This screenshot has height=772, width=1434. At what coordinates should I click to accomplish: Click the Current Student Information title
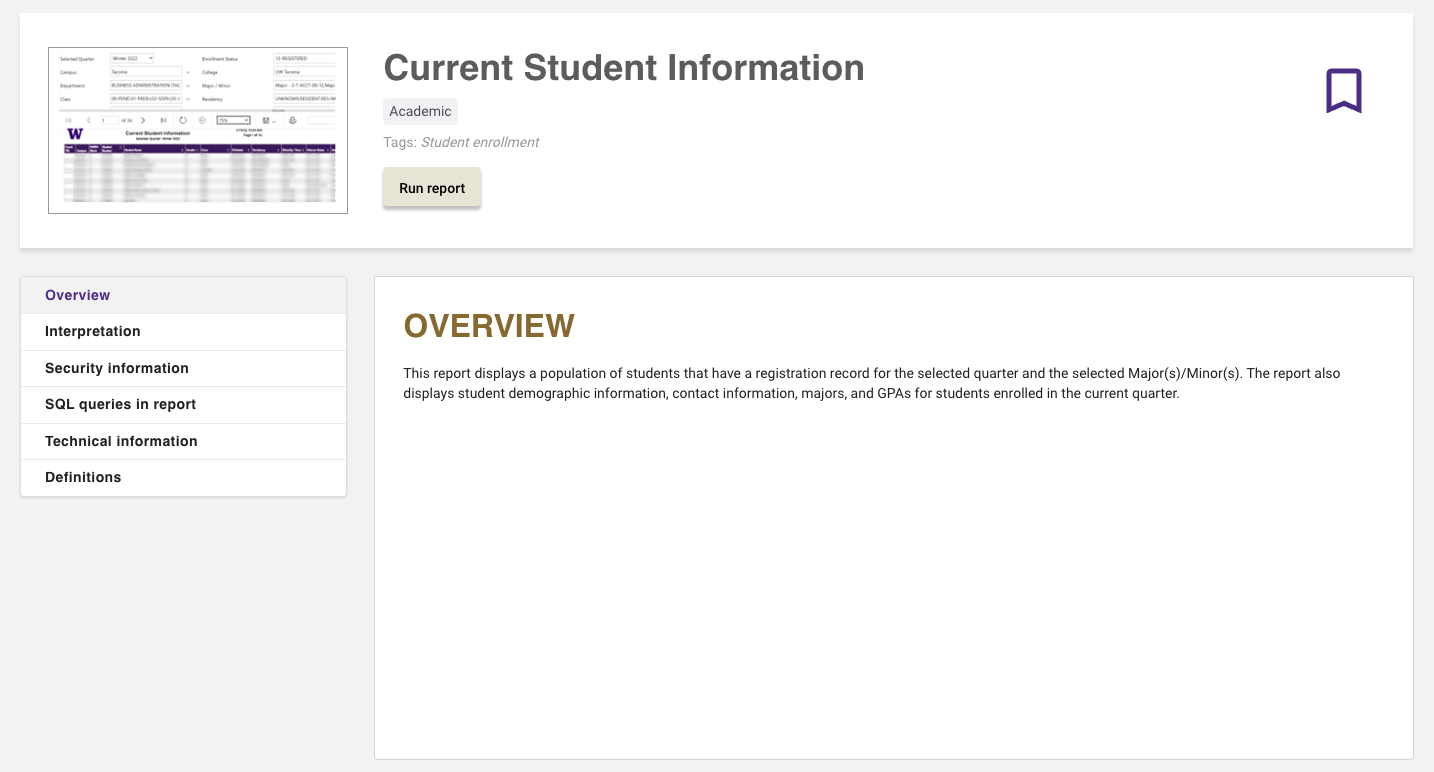624,68
